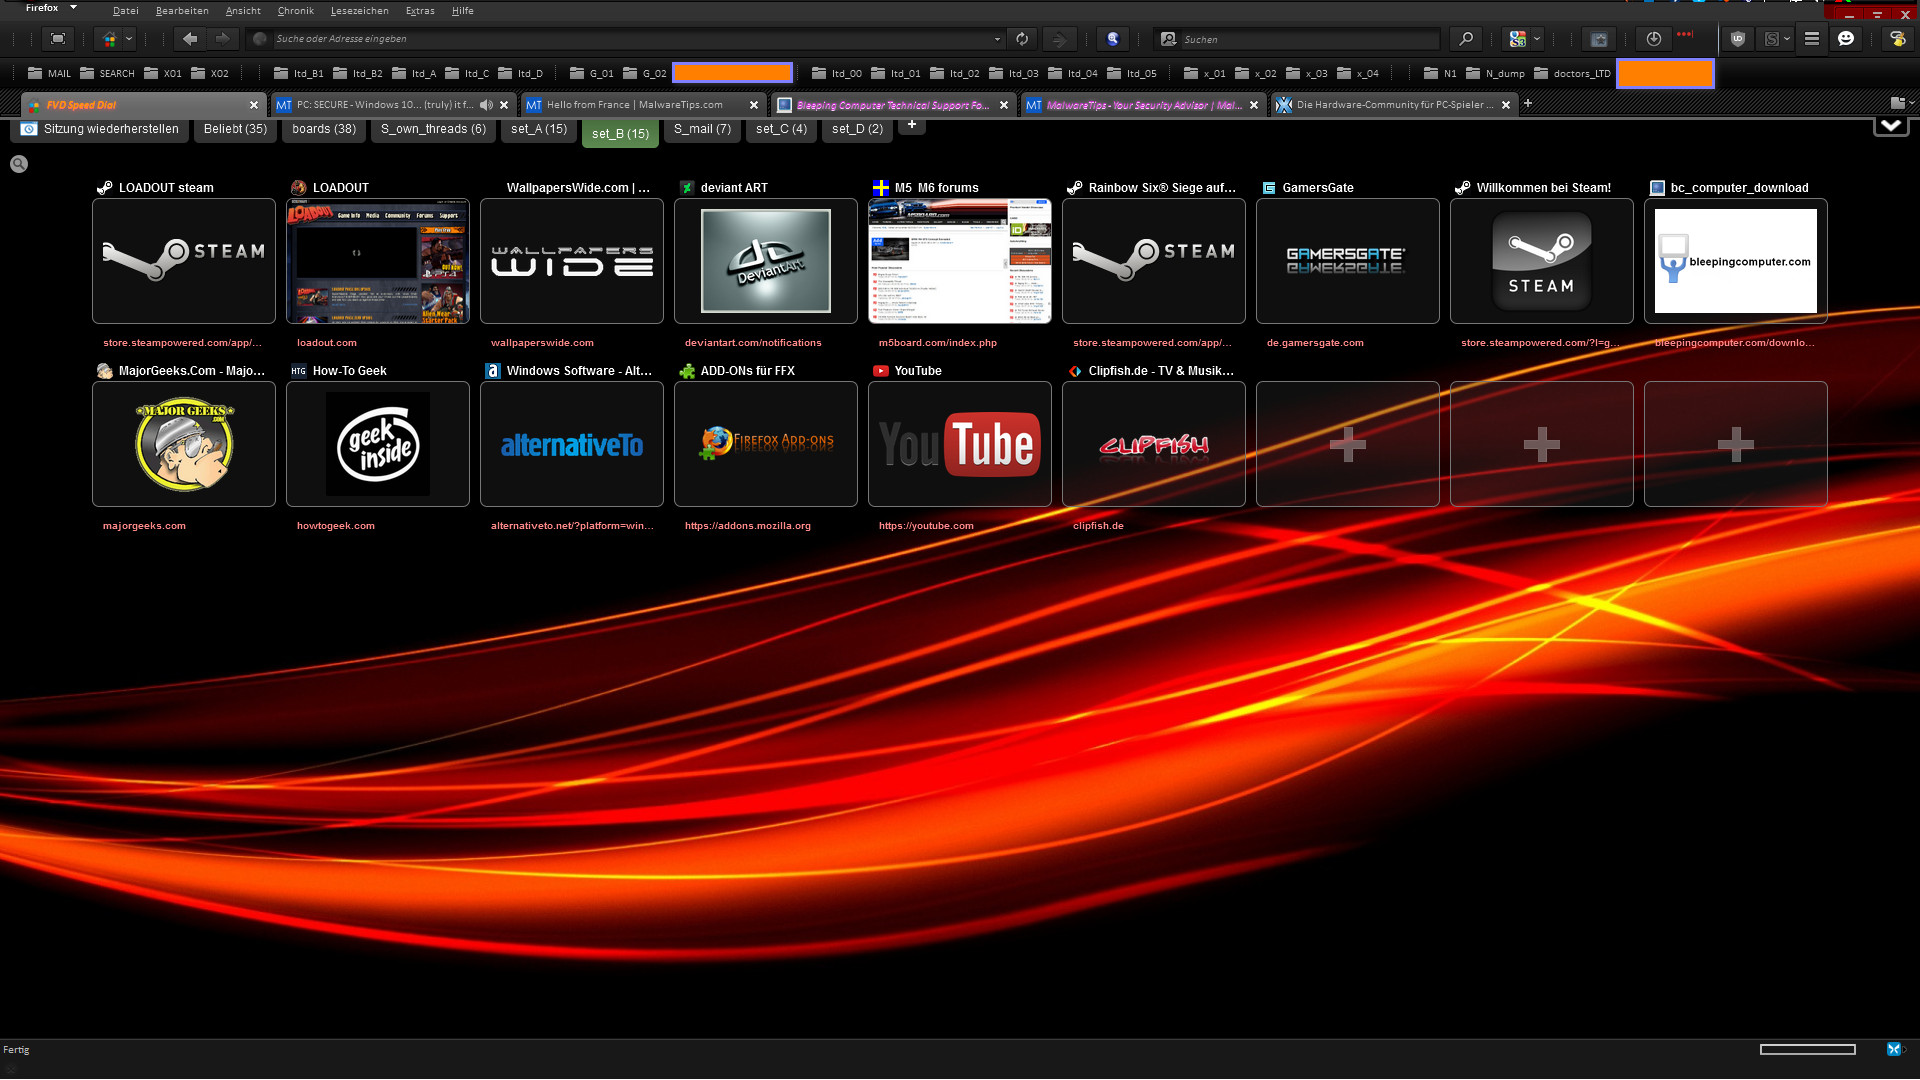
Task: Click the reload page icon
Action: click(1022, 39)
